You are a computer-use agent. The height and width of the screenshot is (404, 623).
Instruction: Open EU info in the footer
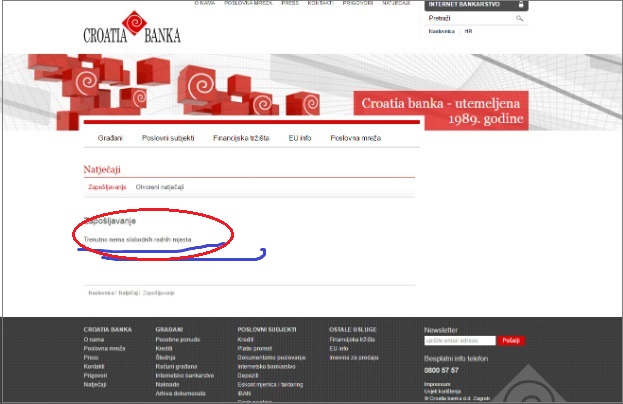click(x=339, y=348)
